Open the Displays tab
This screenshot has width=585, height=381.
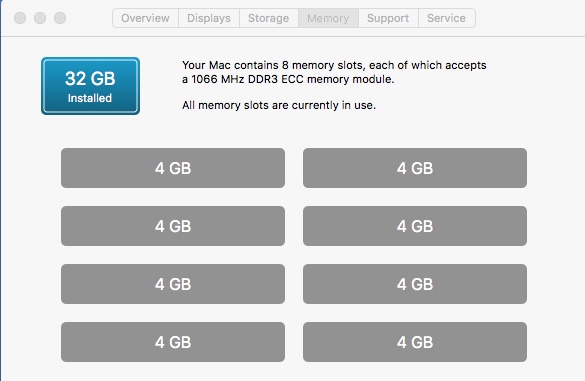tap(209, 18)
